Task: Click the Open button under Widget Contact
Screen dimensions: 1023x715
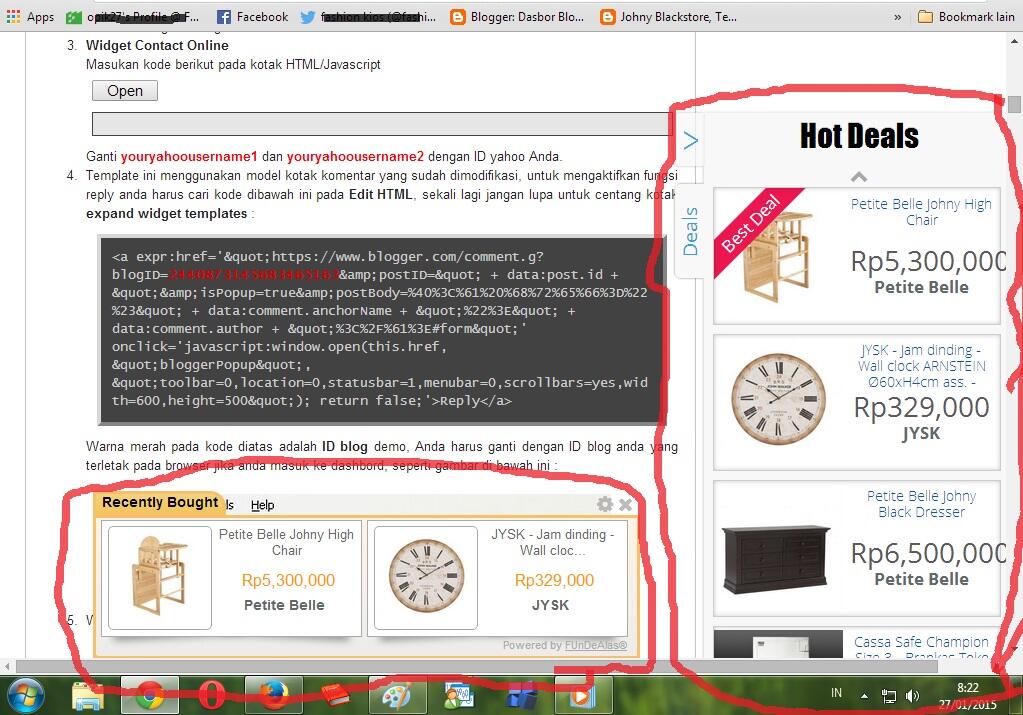Action: pos(125,91)
